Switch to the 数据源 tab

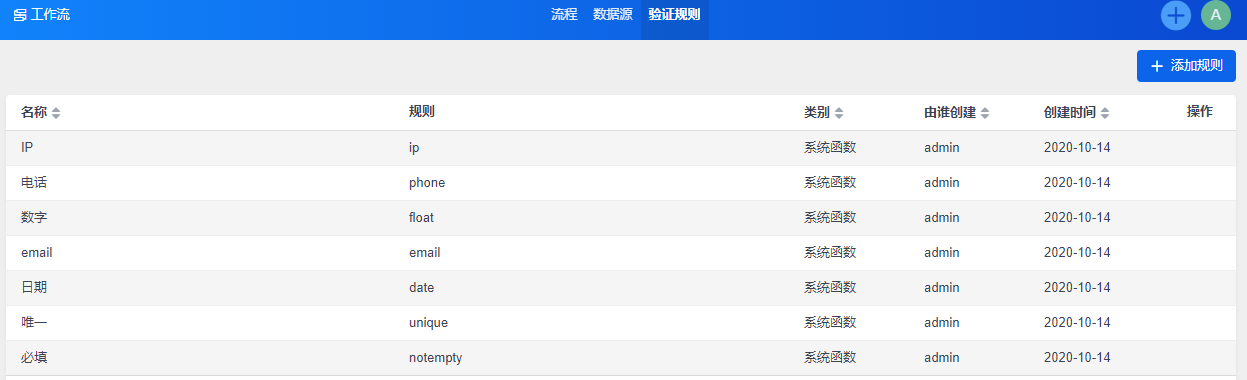click(613, 15)
